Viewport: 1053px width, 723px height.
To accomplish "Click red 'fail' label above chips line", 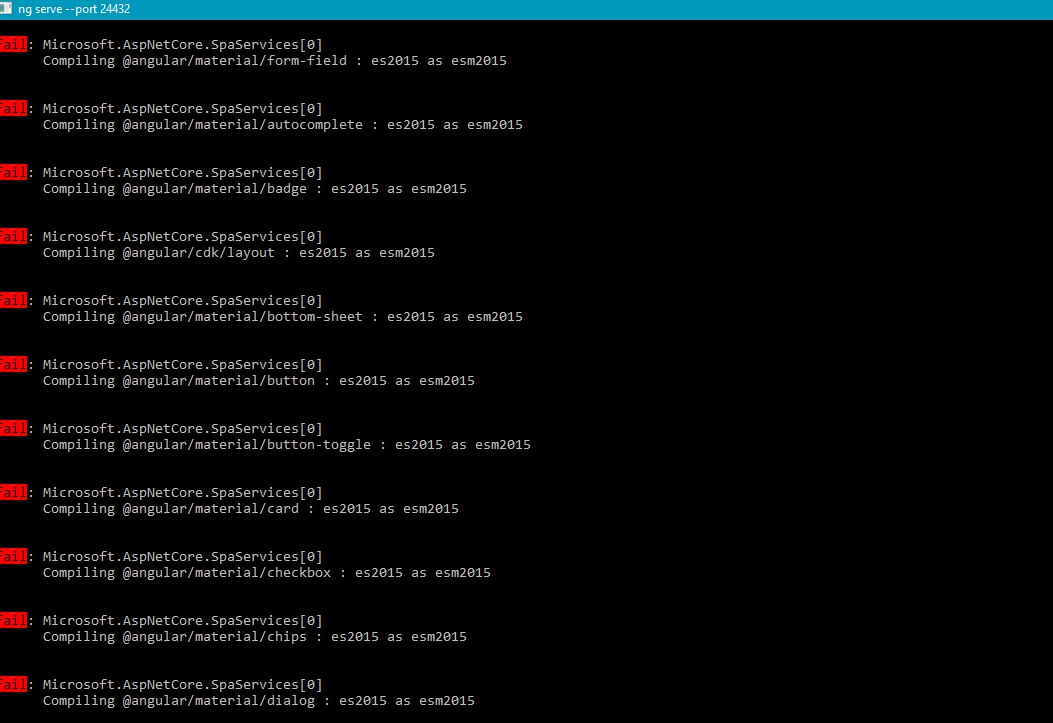I will click(x=13, y=620).
